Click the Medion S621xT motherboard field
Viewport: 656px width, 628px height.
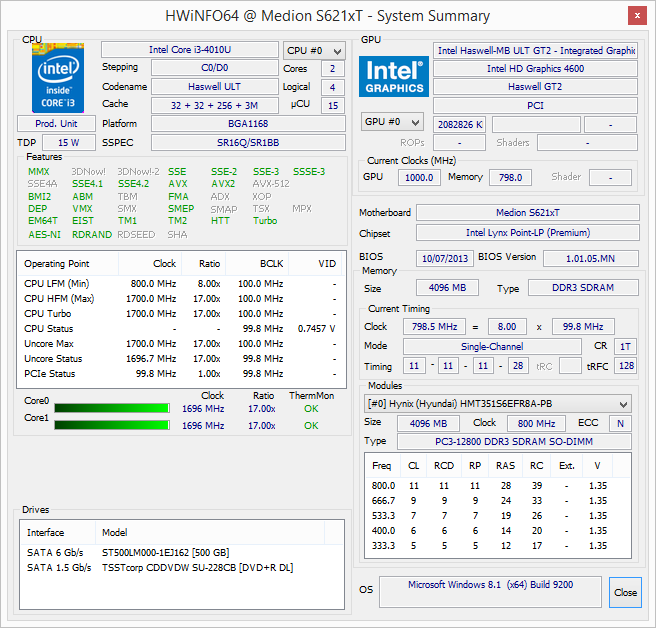click(x=528, y=213)
